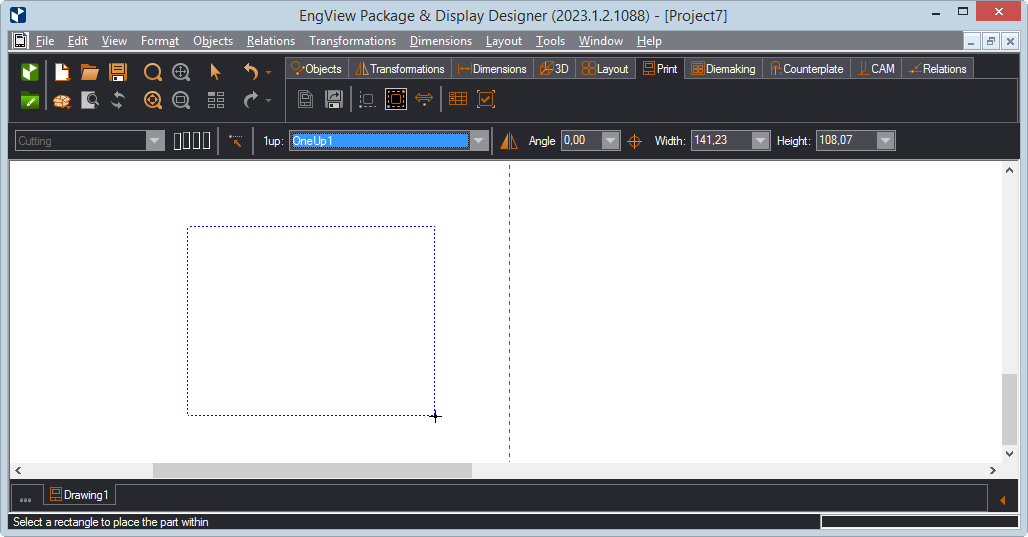This screenshot has width=1028, height=537.
Task: Click the green EngView cube icon
Action: coord(30,71)
